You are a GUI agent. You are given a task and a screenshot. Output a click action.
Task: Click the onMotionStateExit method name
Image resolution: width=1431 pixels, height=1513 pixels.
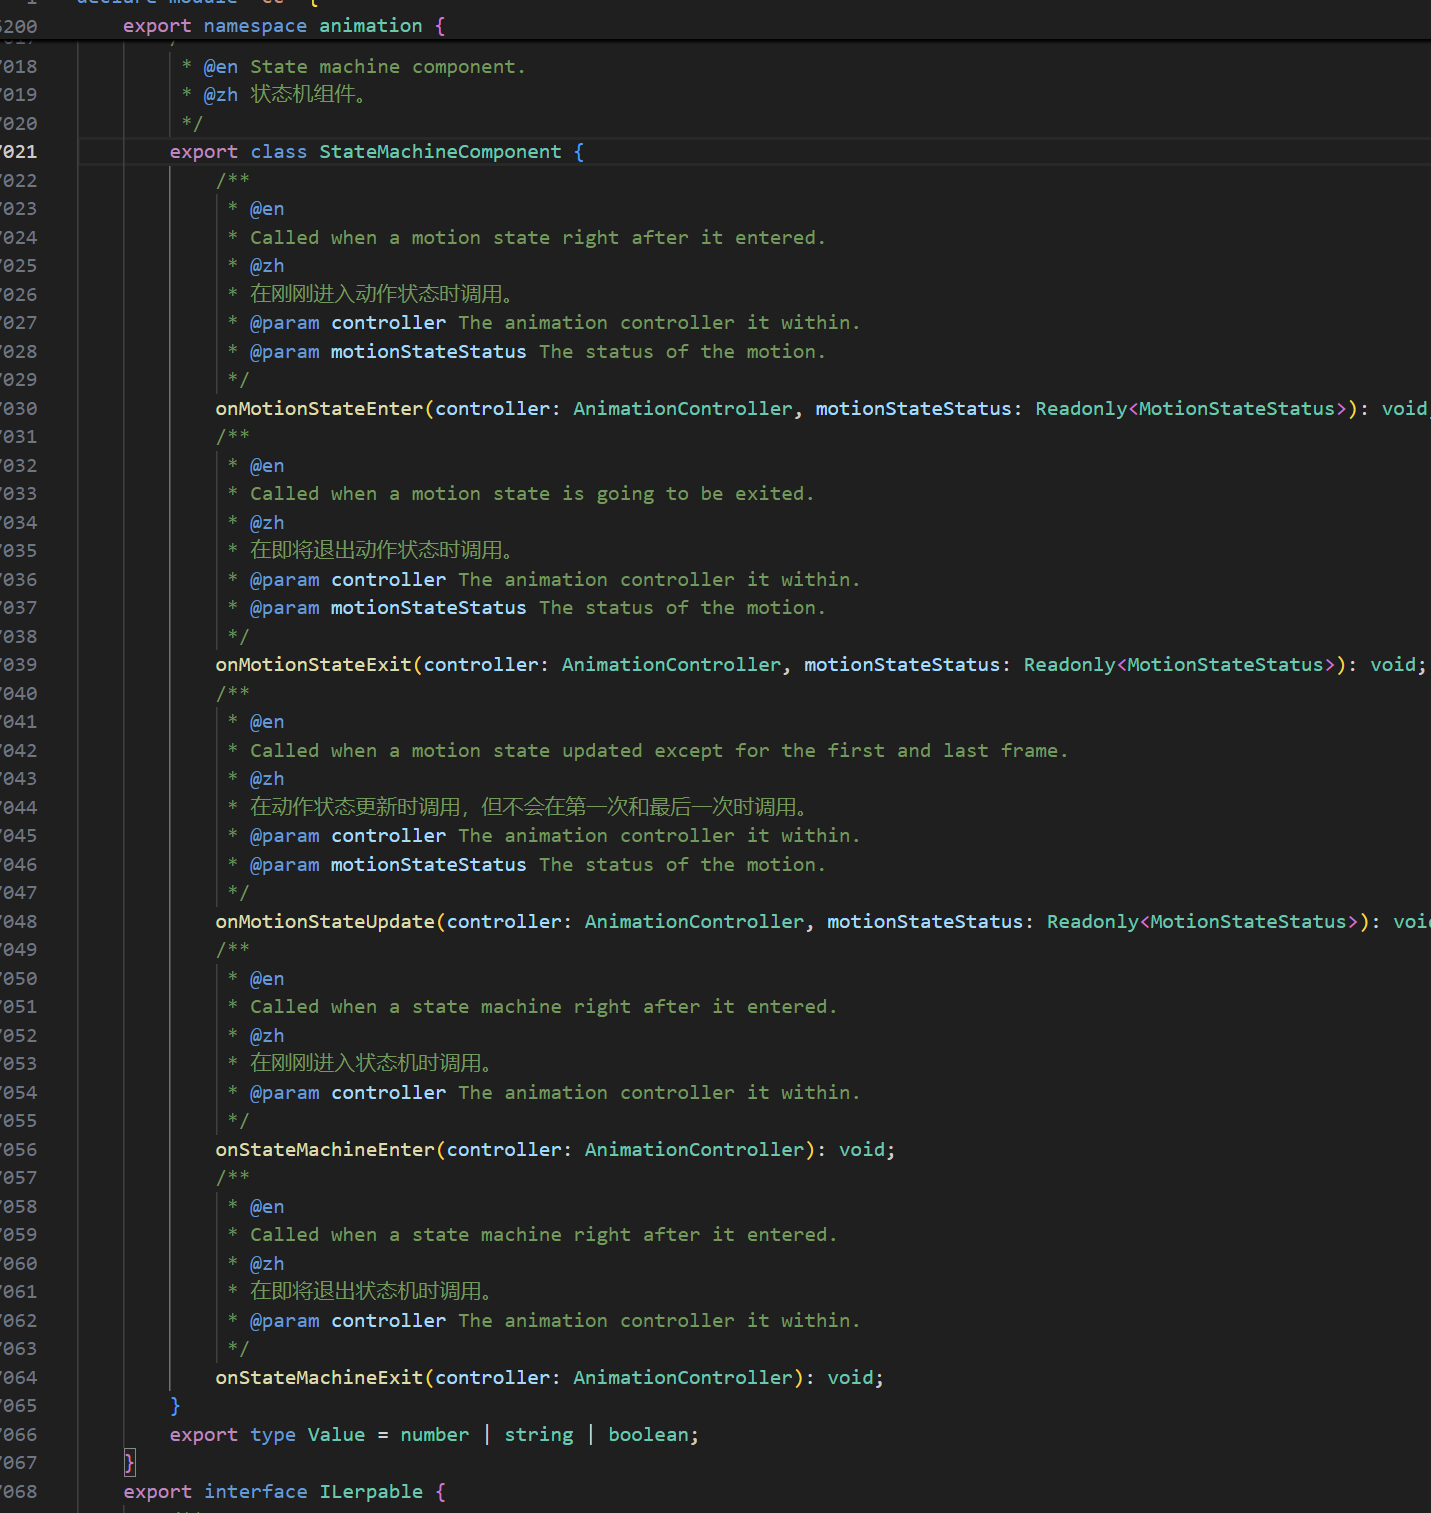313,665
